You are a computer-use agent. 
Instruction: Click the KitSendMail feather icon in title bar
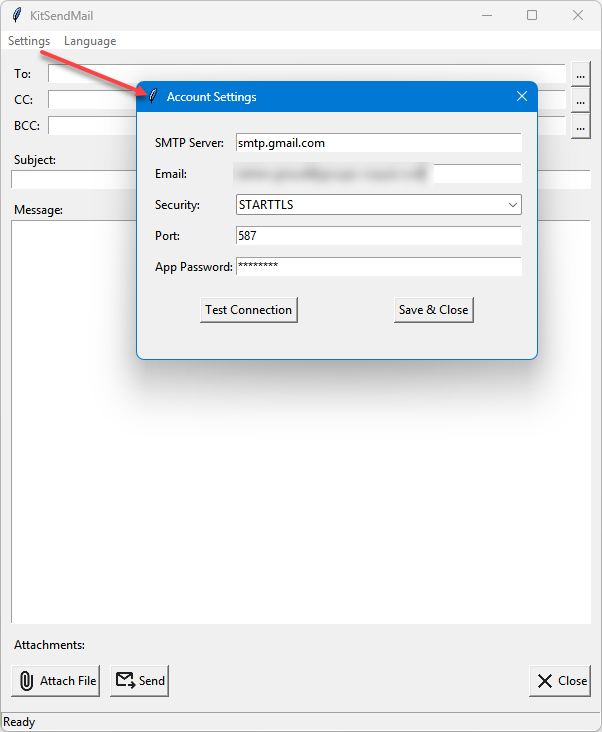pyautogui.click(x=17, y=15)
